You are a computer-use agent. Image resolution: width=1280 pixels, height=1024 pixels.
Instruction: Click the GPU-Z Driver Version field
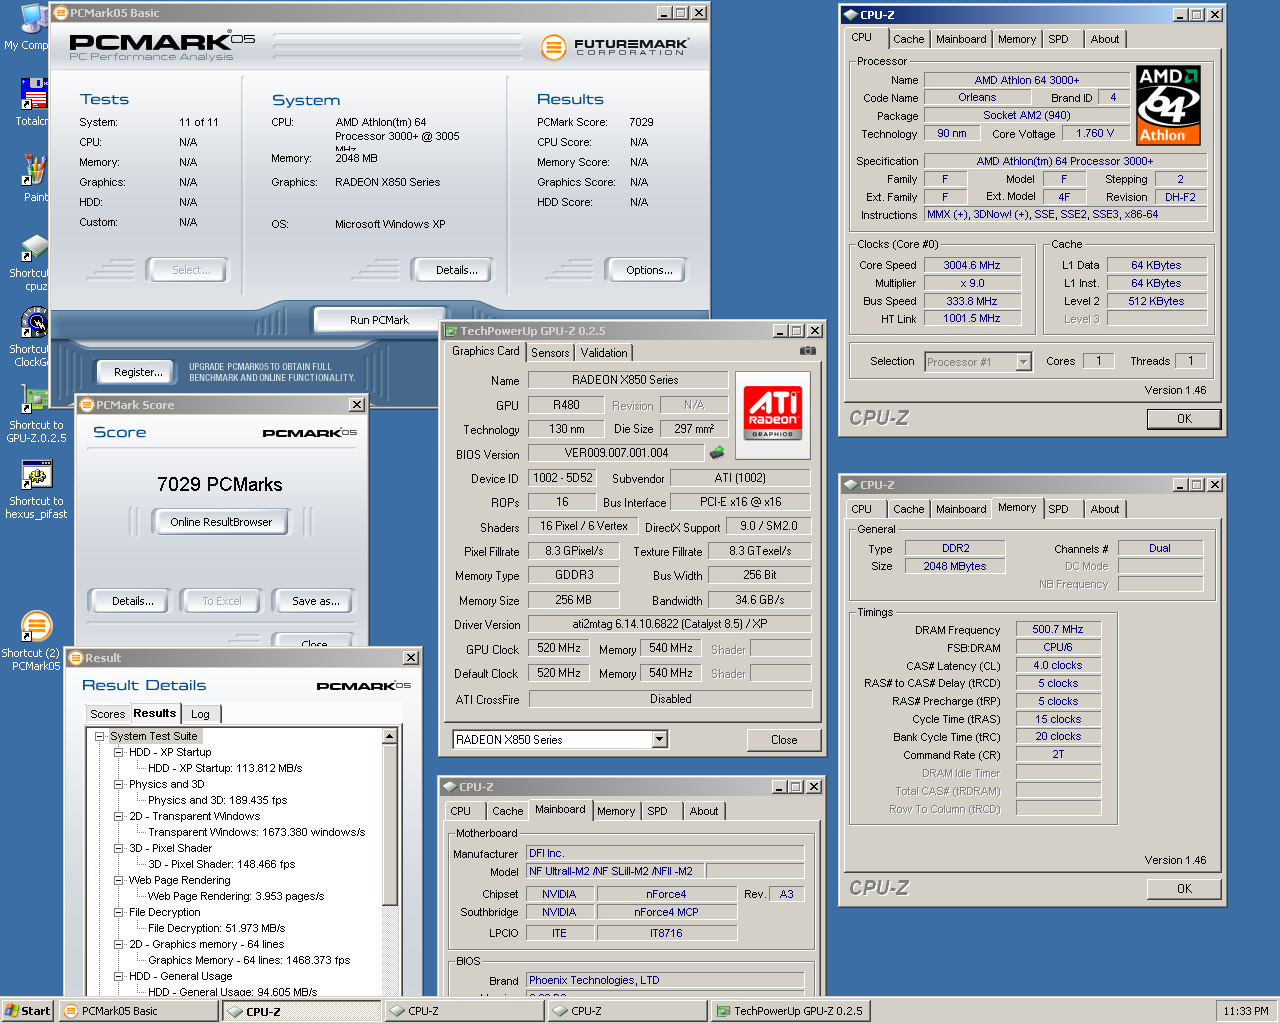click(670, 624)
